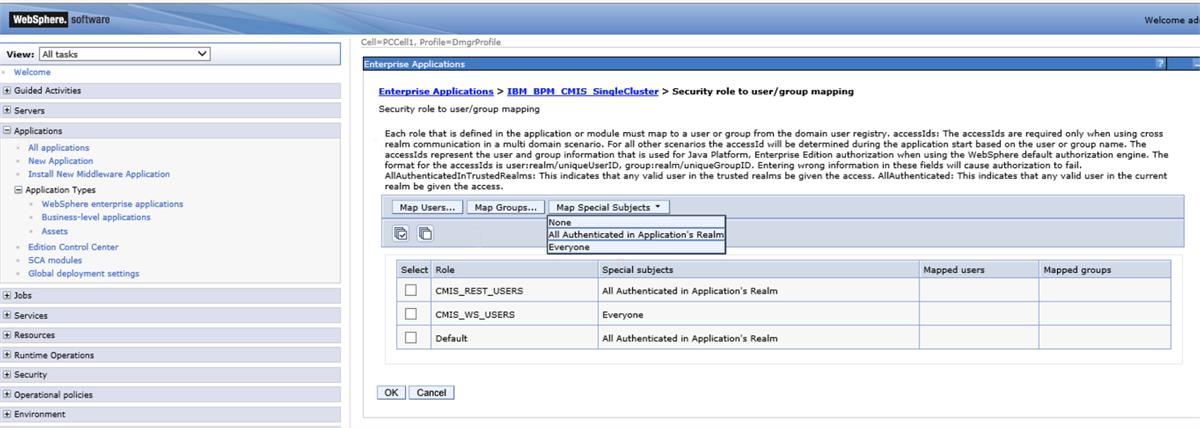Choose All Authenticated in Application's Realm option

click(636, 235)
